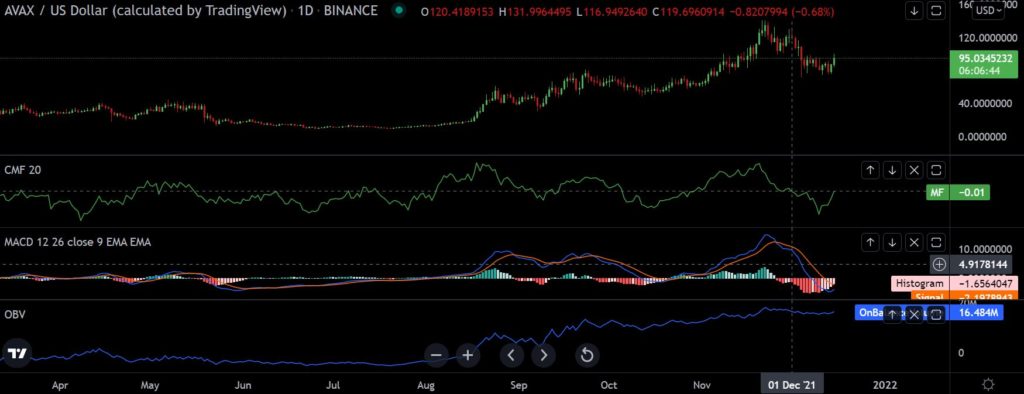1024x394 pixels.
Task: Click the green market status dot
Action: 398,11
